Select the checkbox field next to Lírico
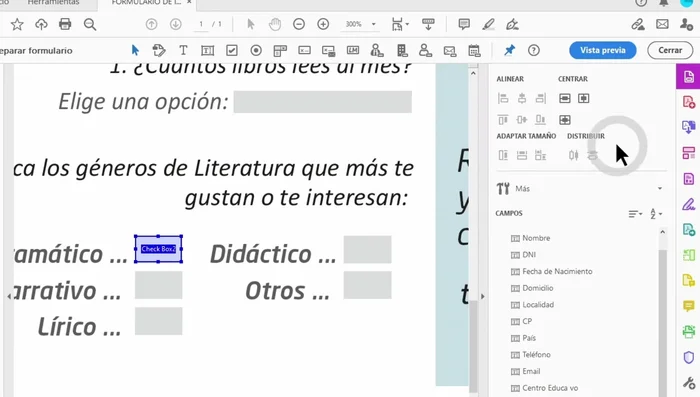This screenshot has width=700, height=397. tap(158, 321)
